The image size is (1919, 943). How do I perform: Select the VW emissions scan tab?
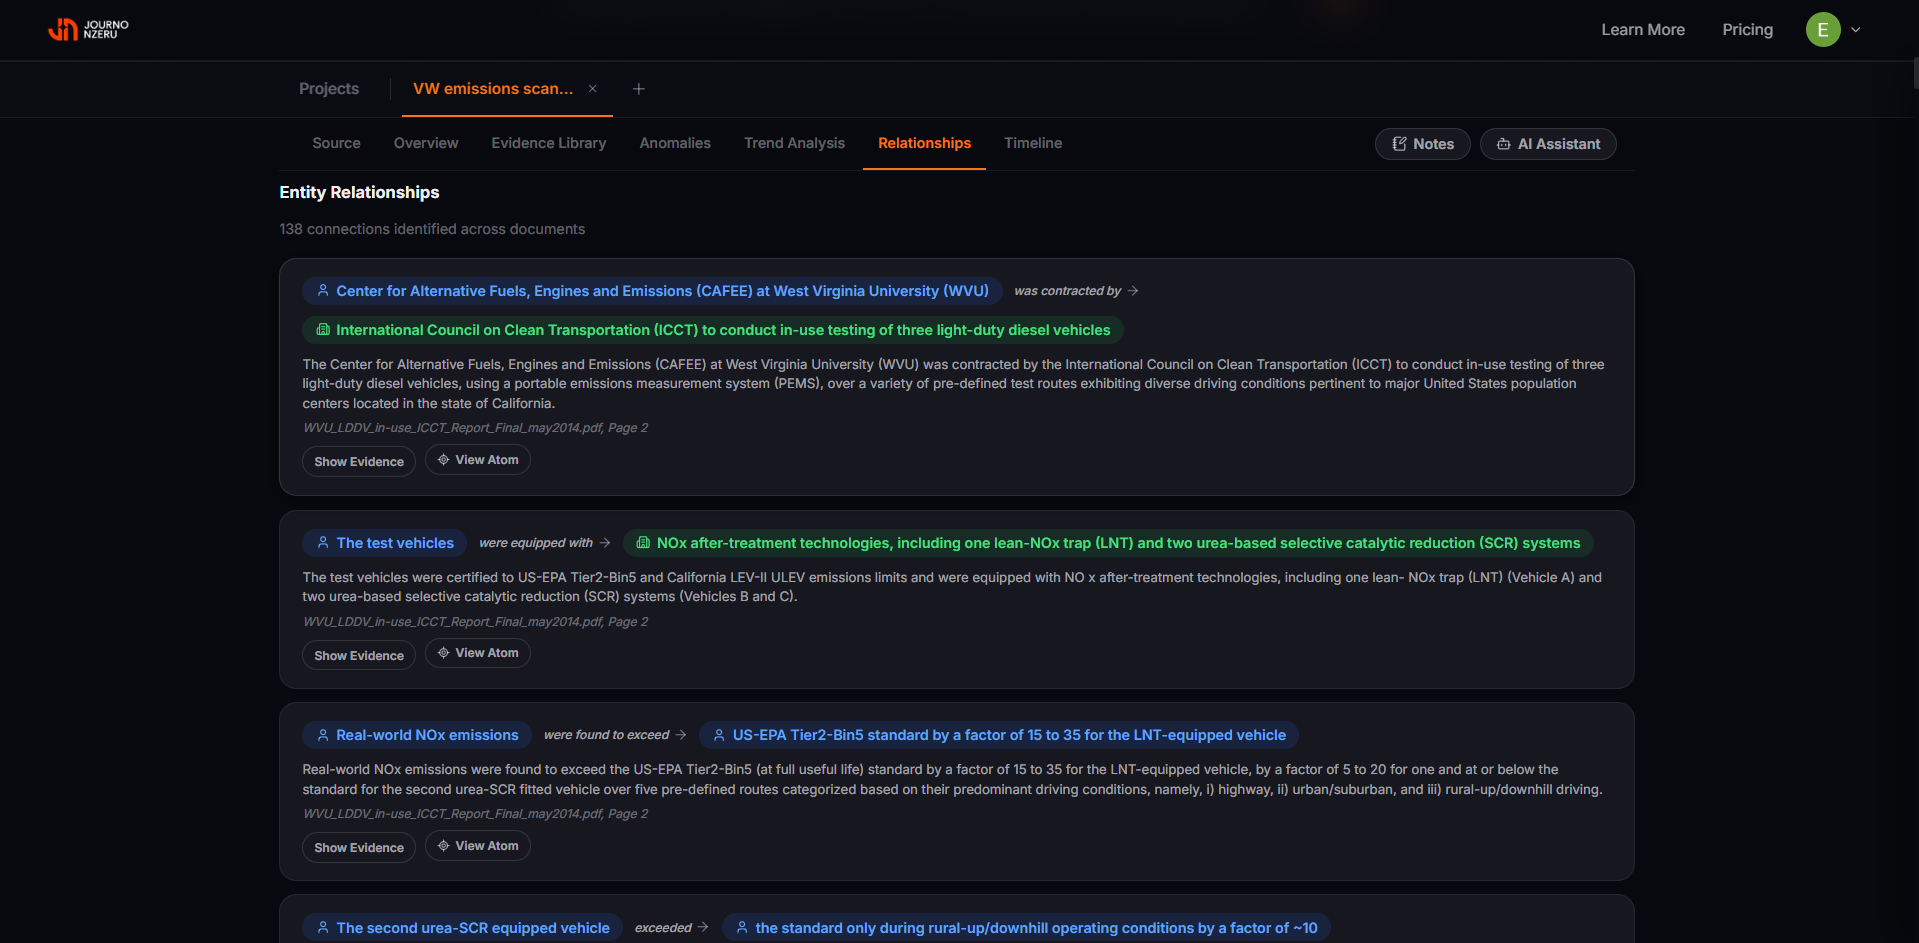click(x=493, y=89)
